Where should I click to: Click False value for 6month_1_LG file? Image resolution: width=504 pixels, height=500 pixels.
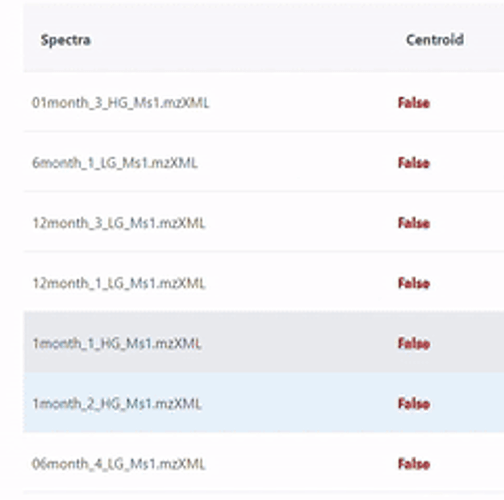pos(414,163)
